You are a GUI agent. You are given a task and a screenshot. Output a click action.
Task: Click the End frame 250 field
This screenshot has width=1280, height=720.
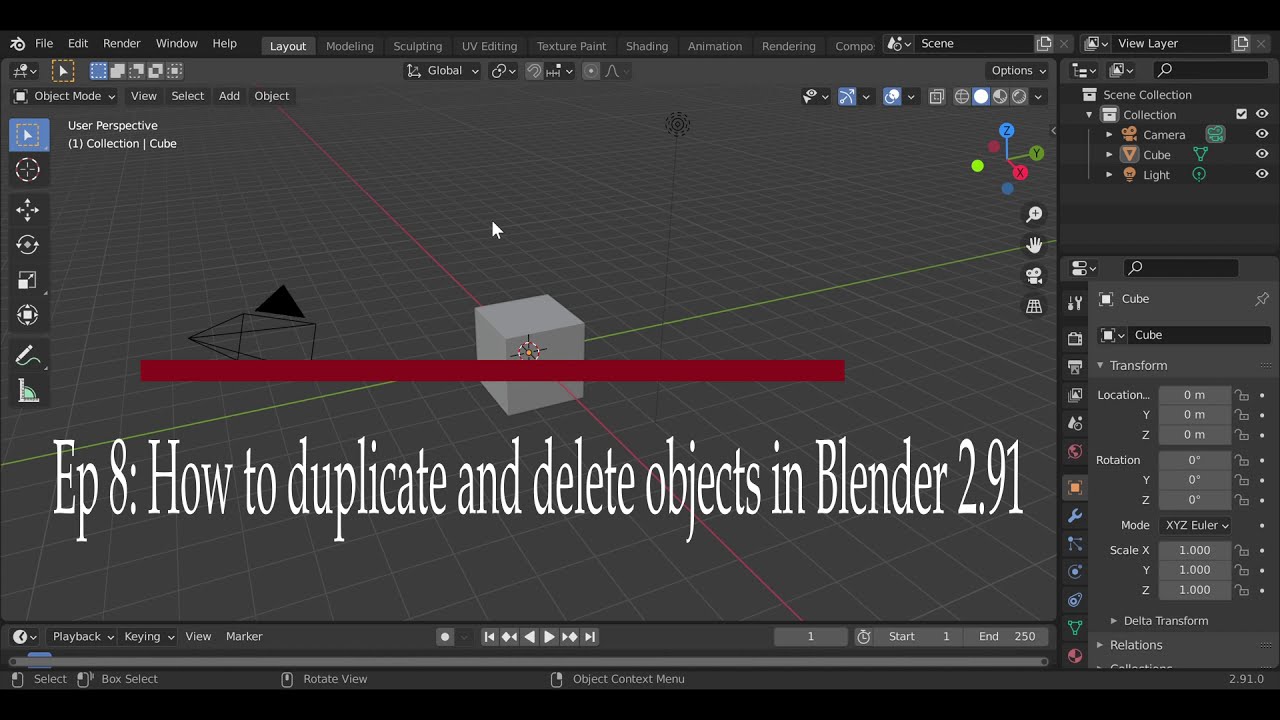click(x=1006, y=636)
